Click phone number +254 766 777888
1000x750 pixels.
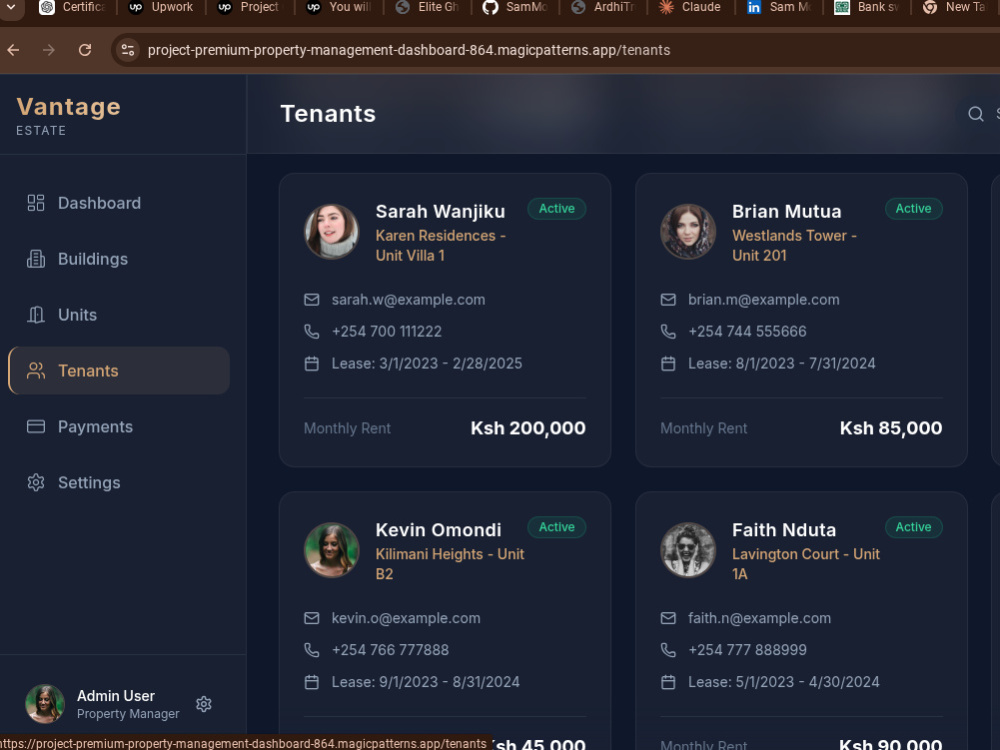390,650
